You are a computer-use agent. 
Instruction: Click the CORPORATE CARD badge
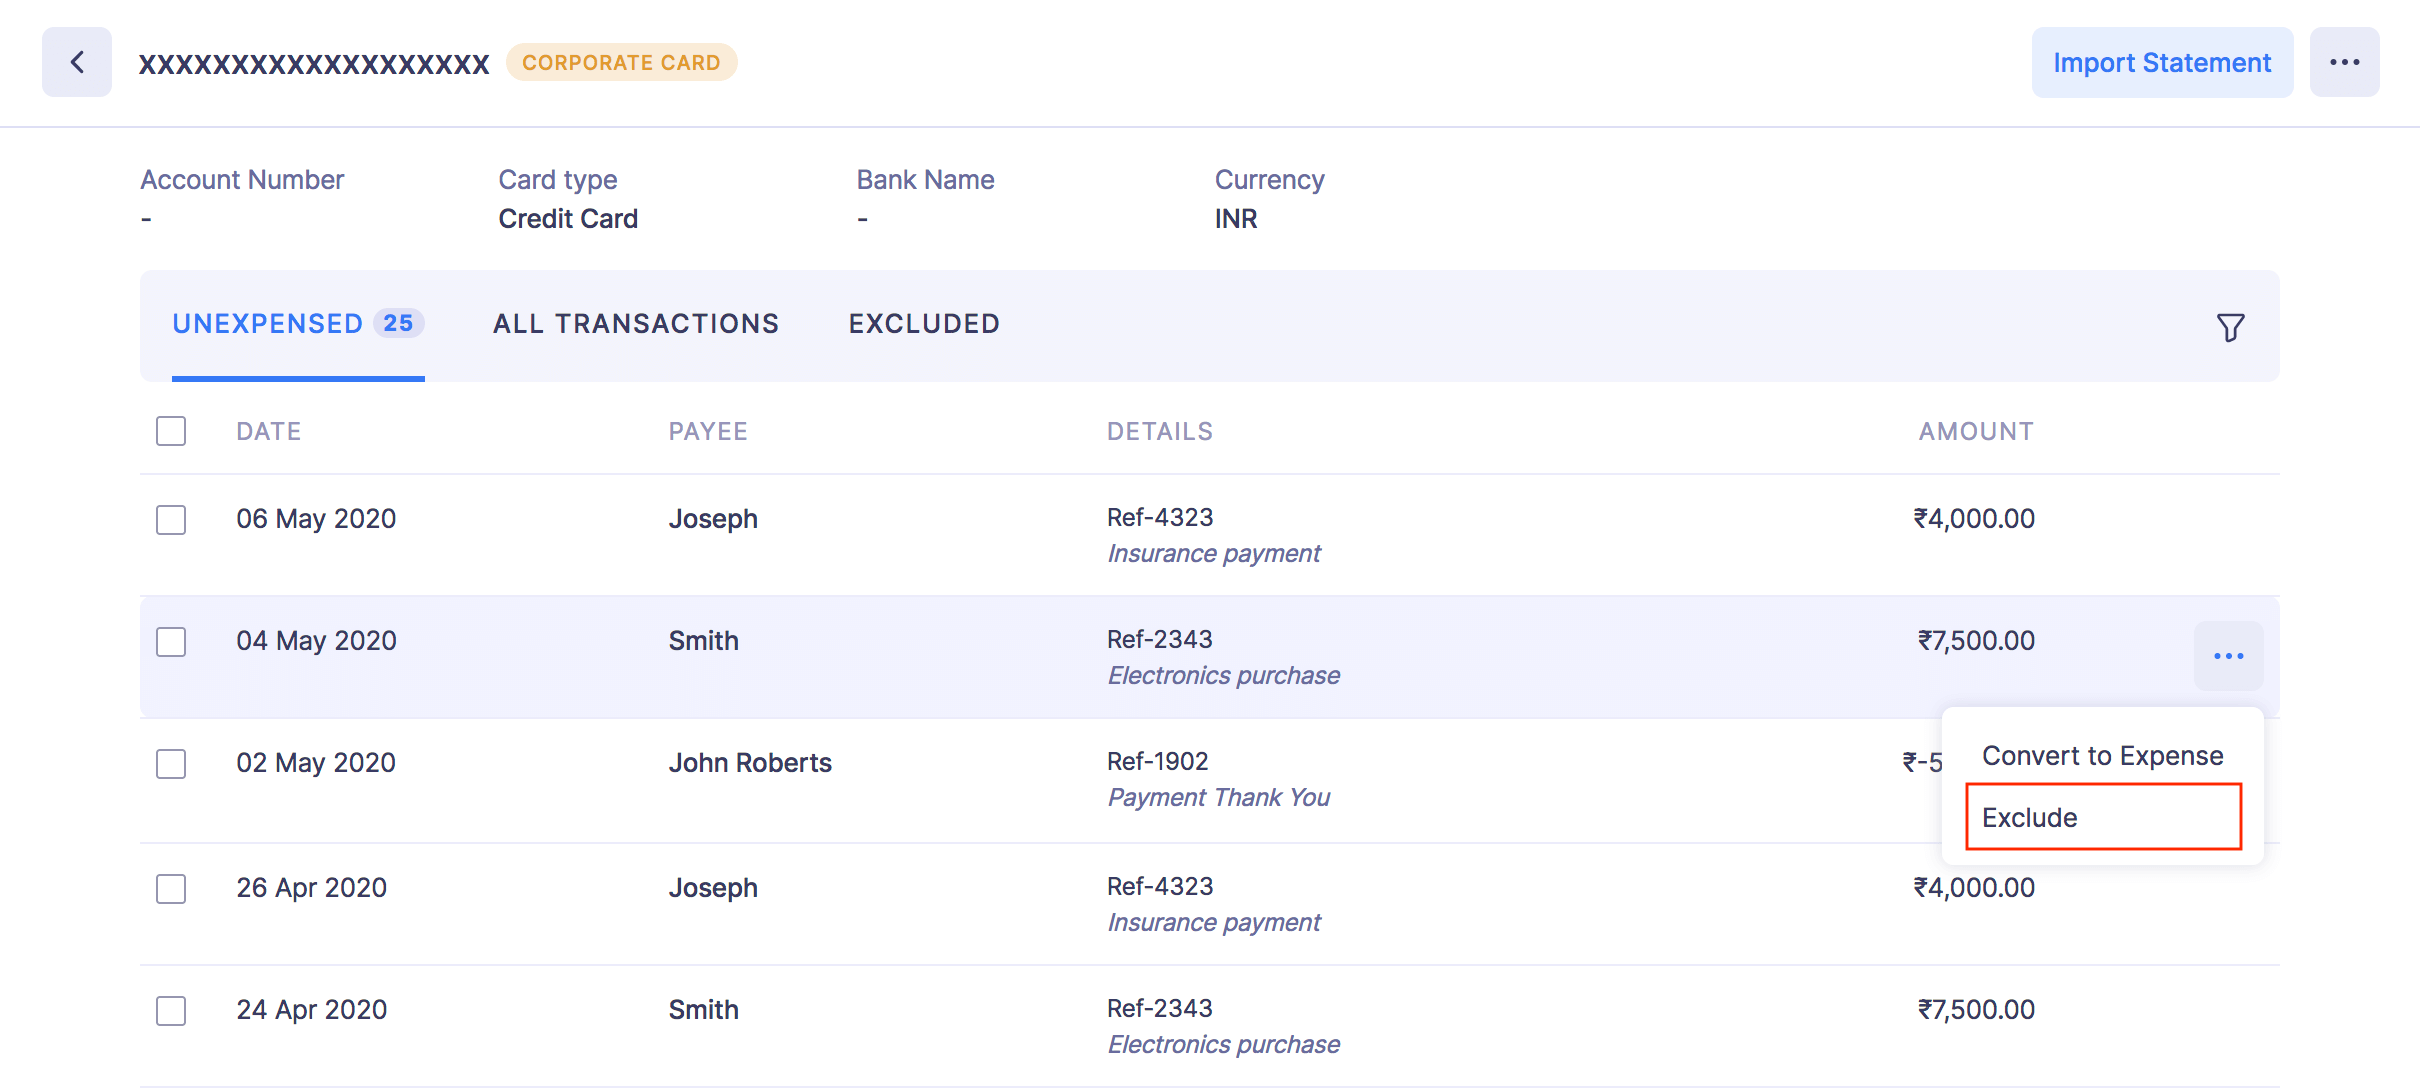621,62
